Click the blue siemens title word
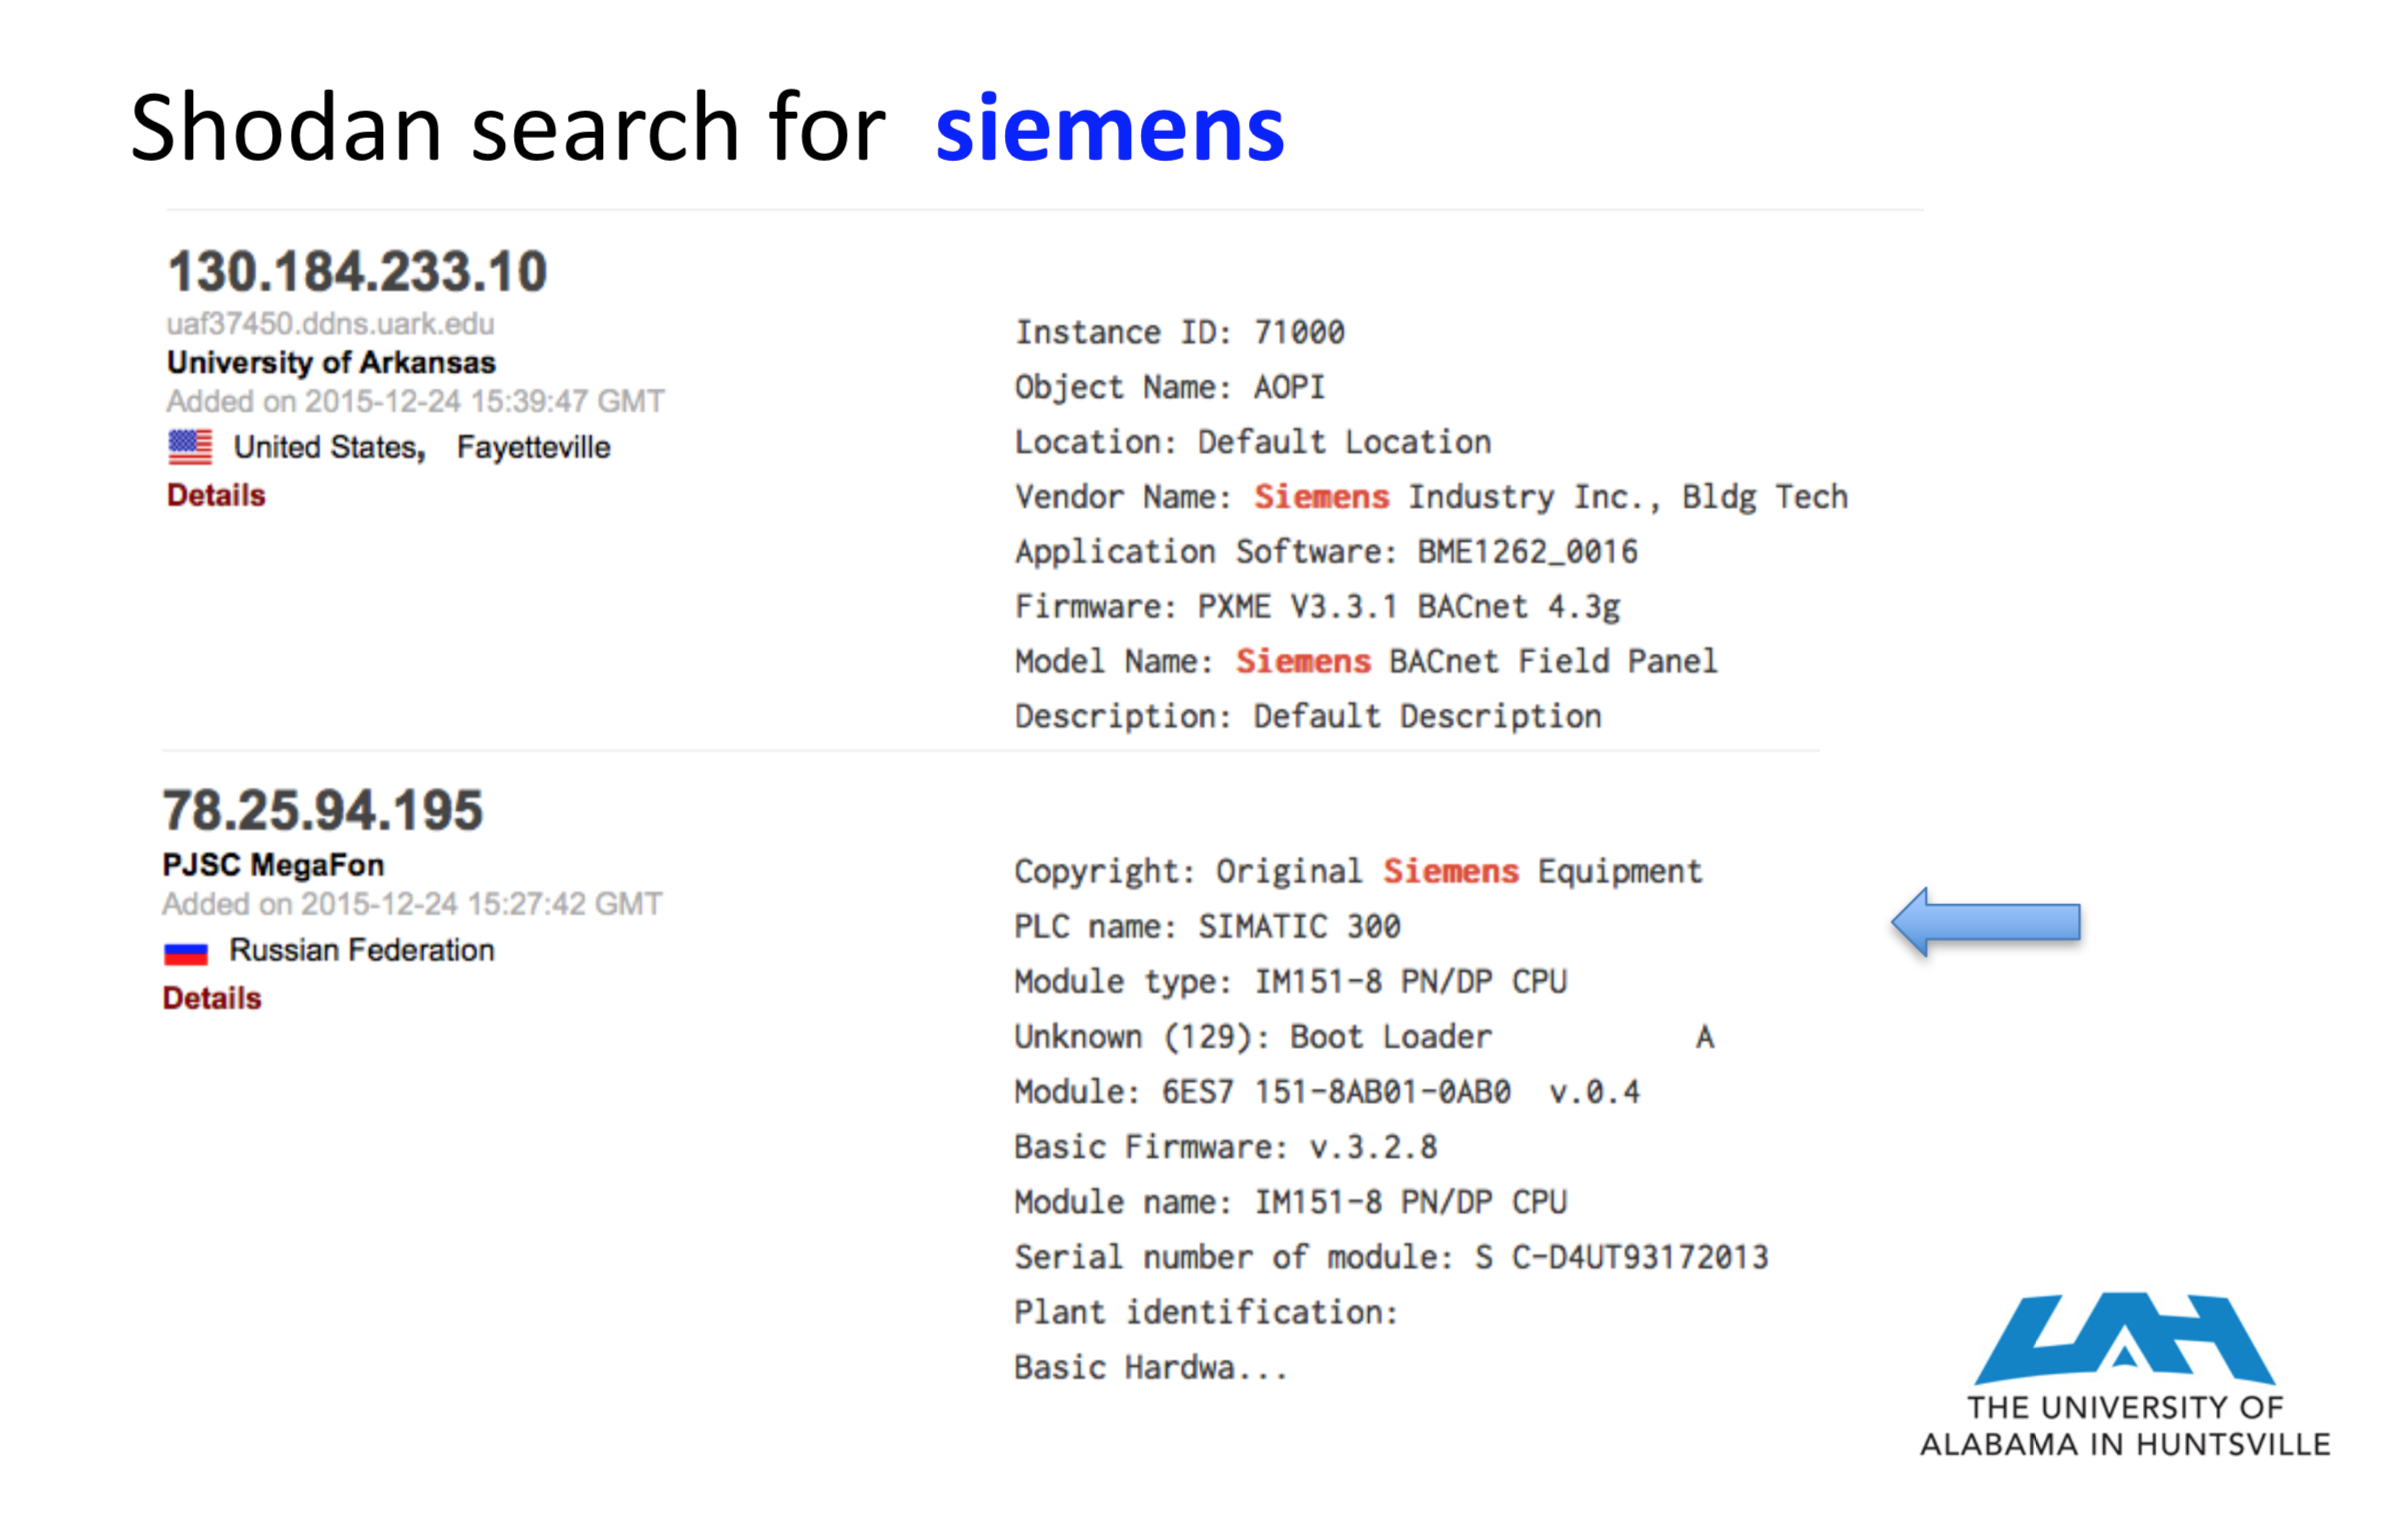This screenshot has width=2390, height=1538. [1110, 128]
